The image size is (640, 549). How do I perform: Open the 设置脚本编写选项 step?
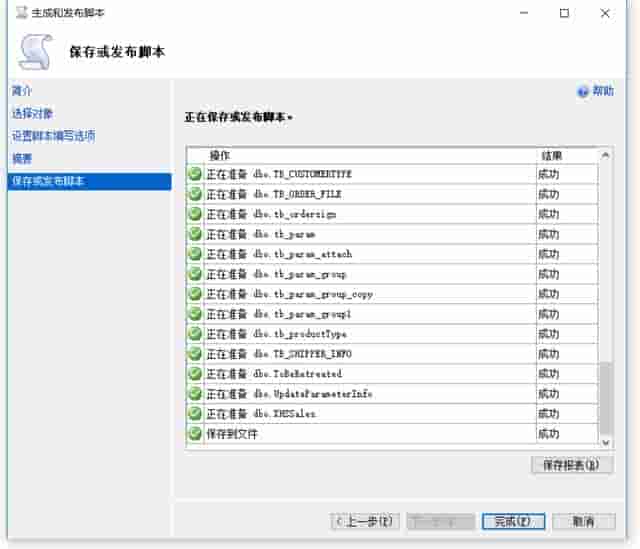53,136
